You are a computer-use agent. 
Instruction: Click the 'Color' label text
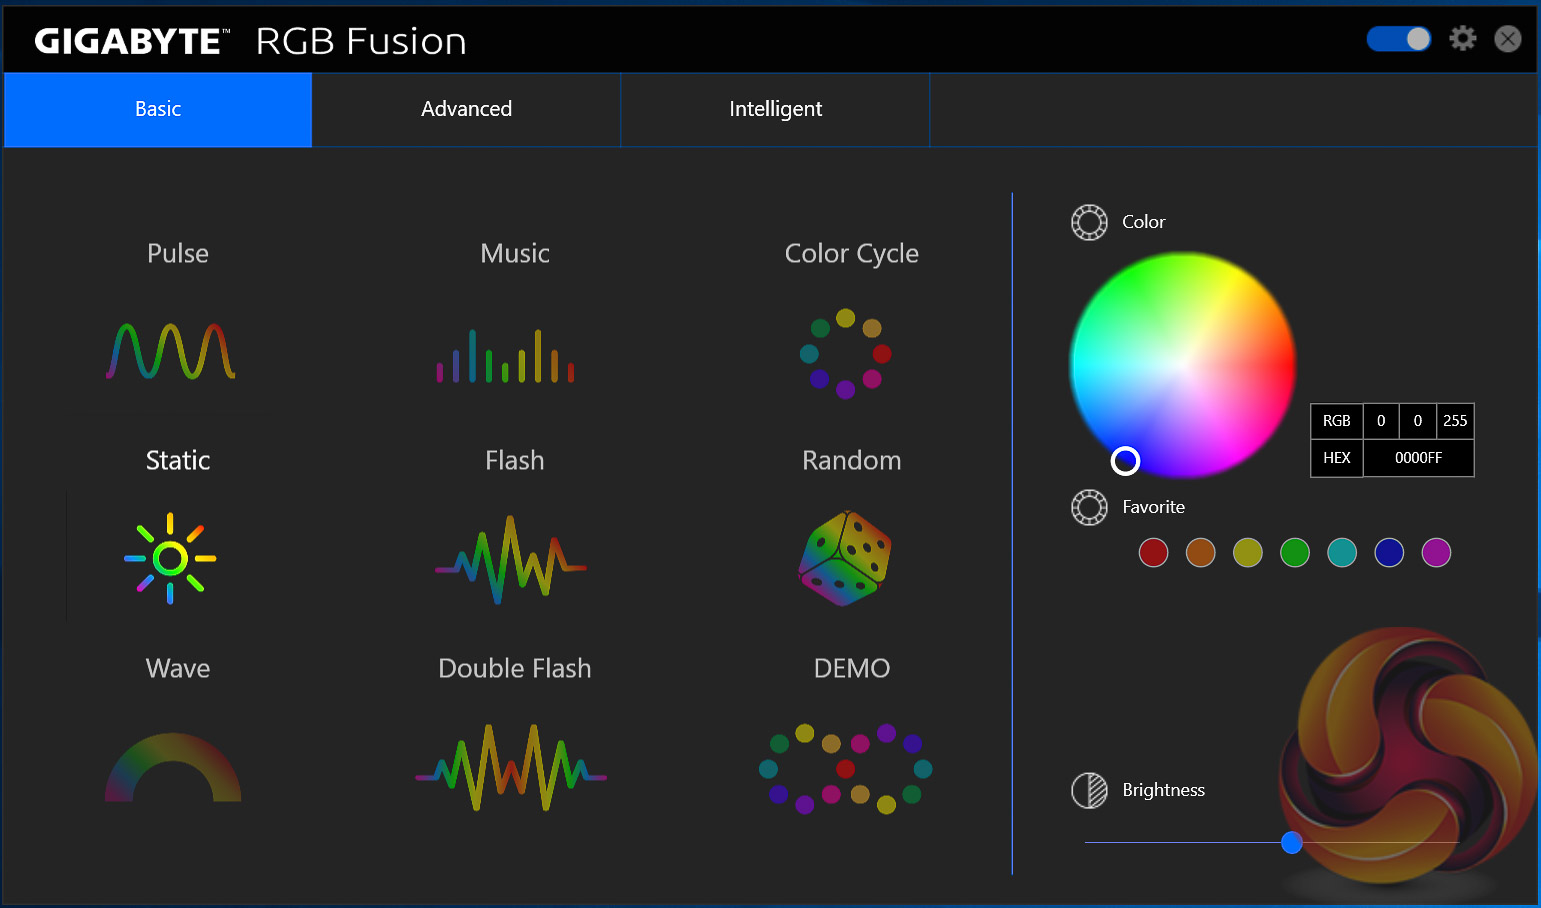pos(1144,222)
